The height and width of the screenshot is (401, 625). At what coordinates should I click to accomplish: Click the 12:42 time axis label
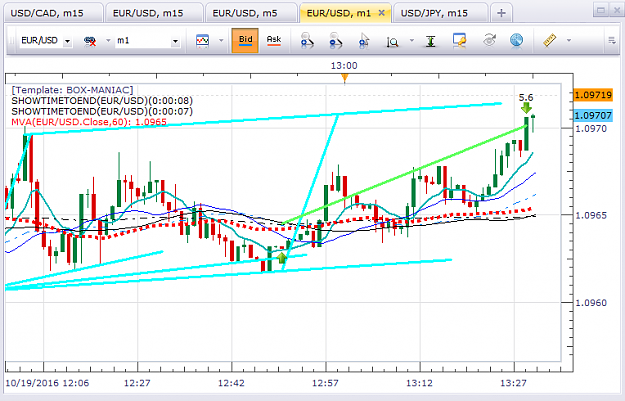pyautogui.click(x=231, y=383)
